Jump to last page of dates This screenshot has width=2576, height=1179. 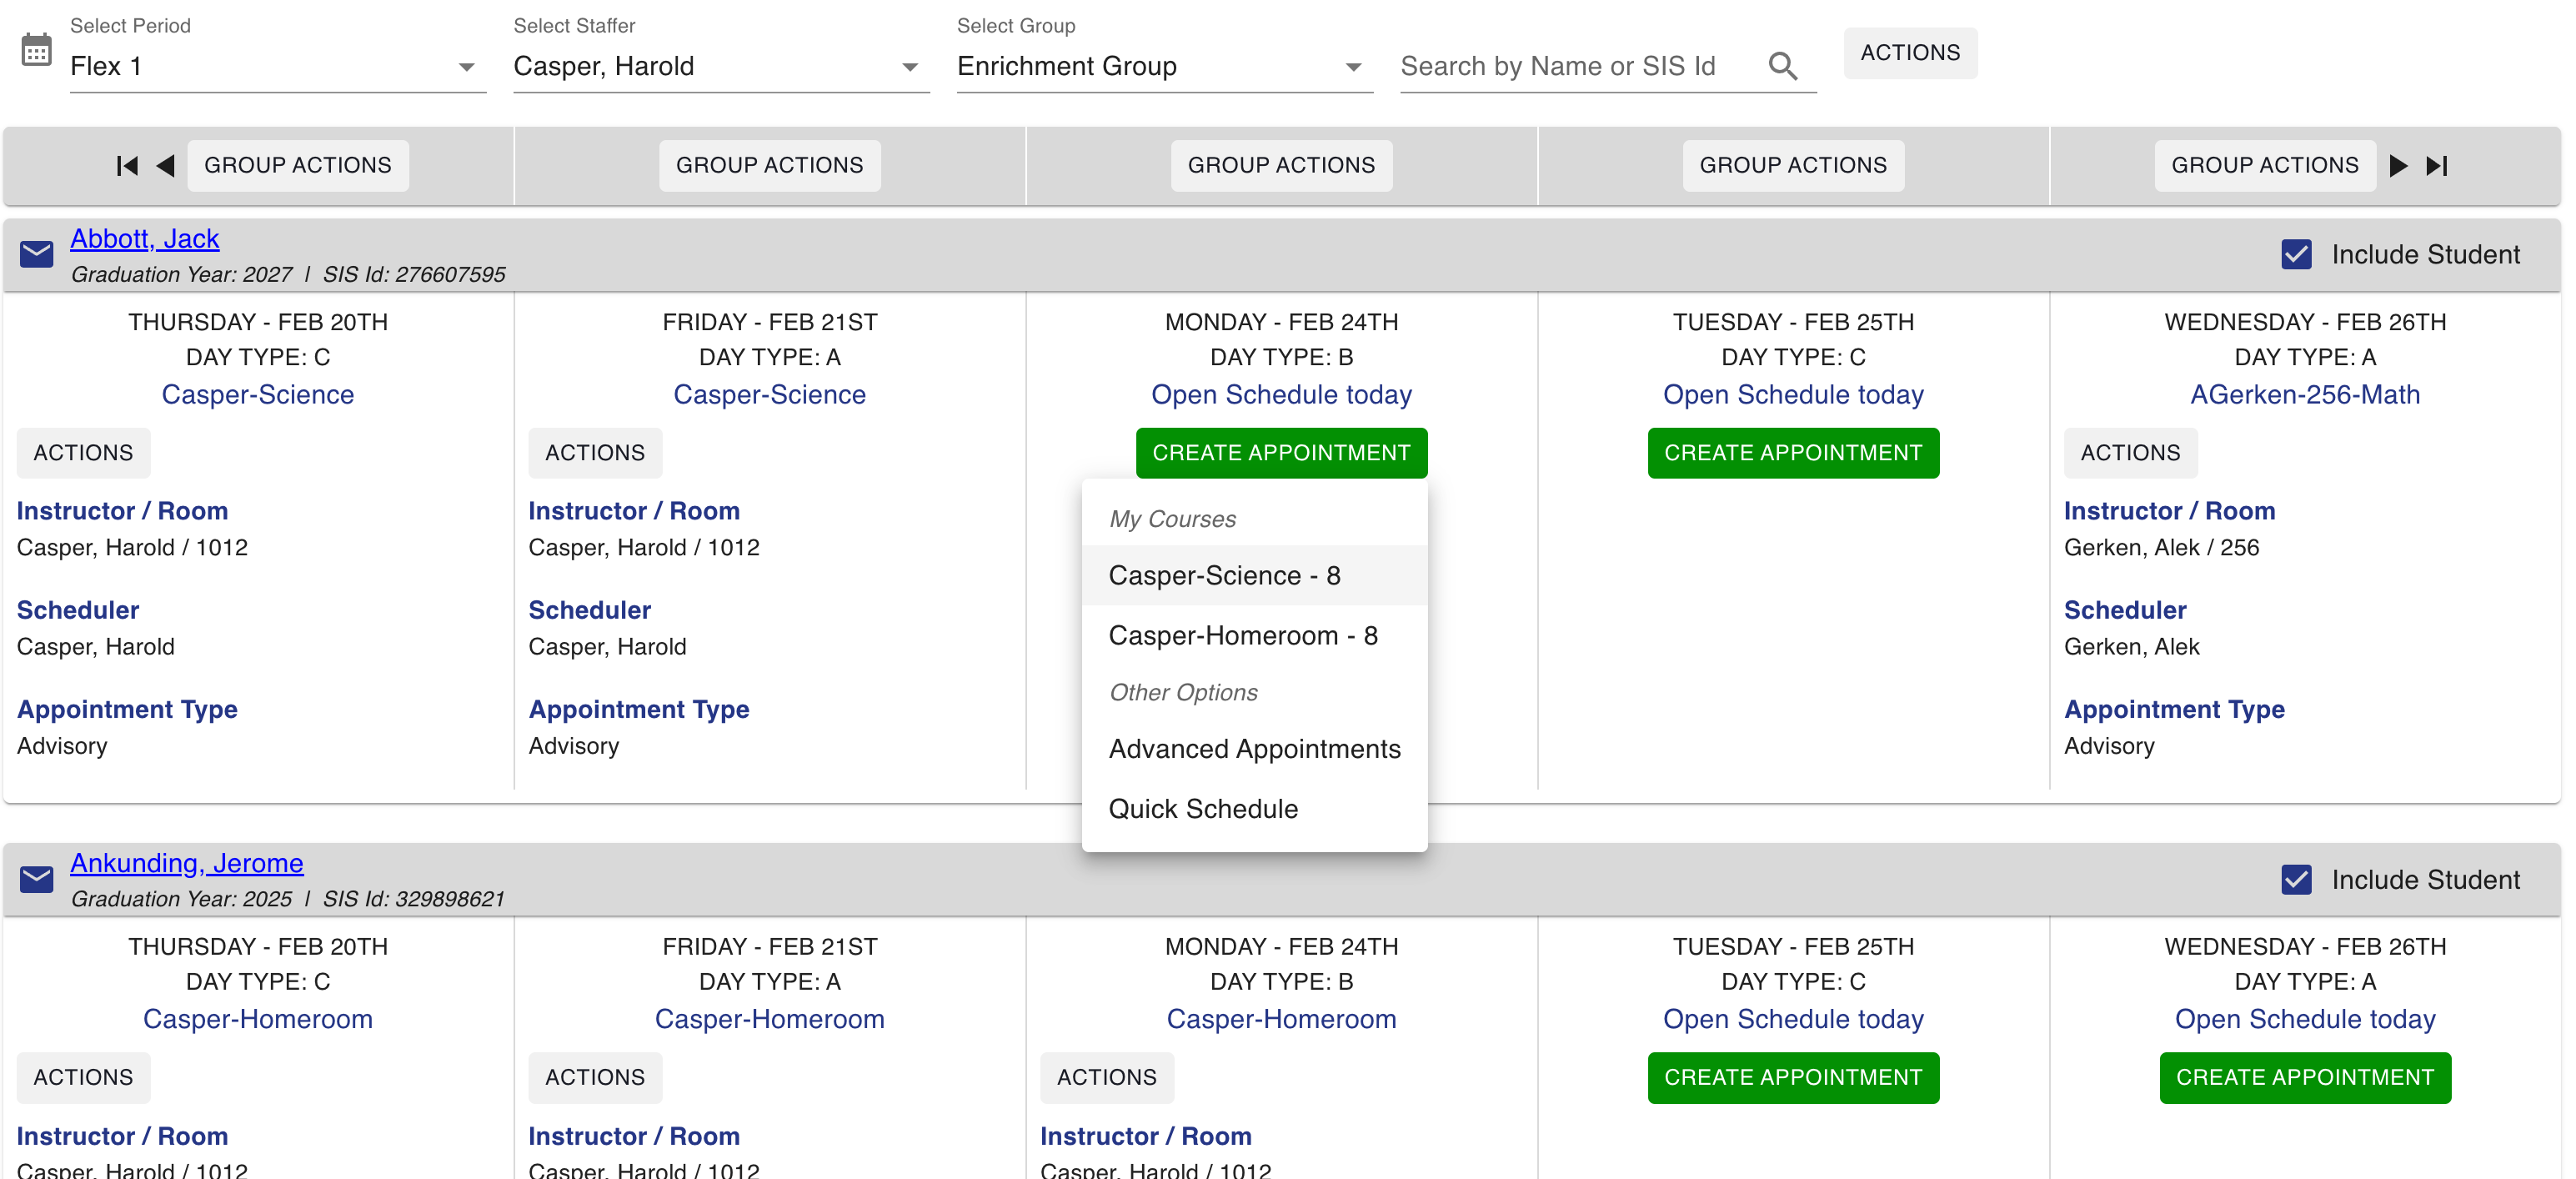point(2436,166)
